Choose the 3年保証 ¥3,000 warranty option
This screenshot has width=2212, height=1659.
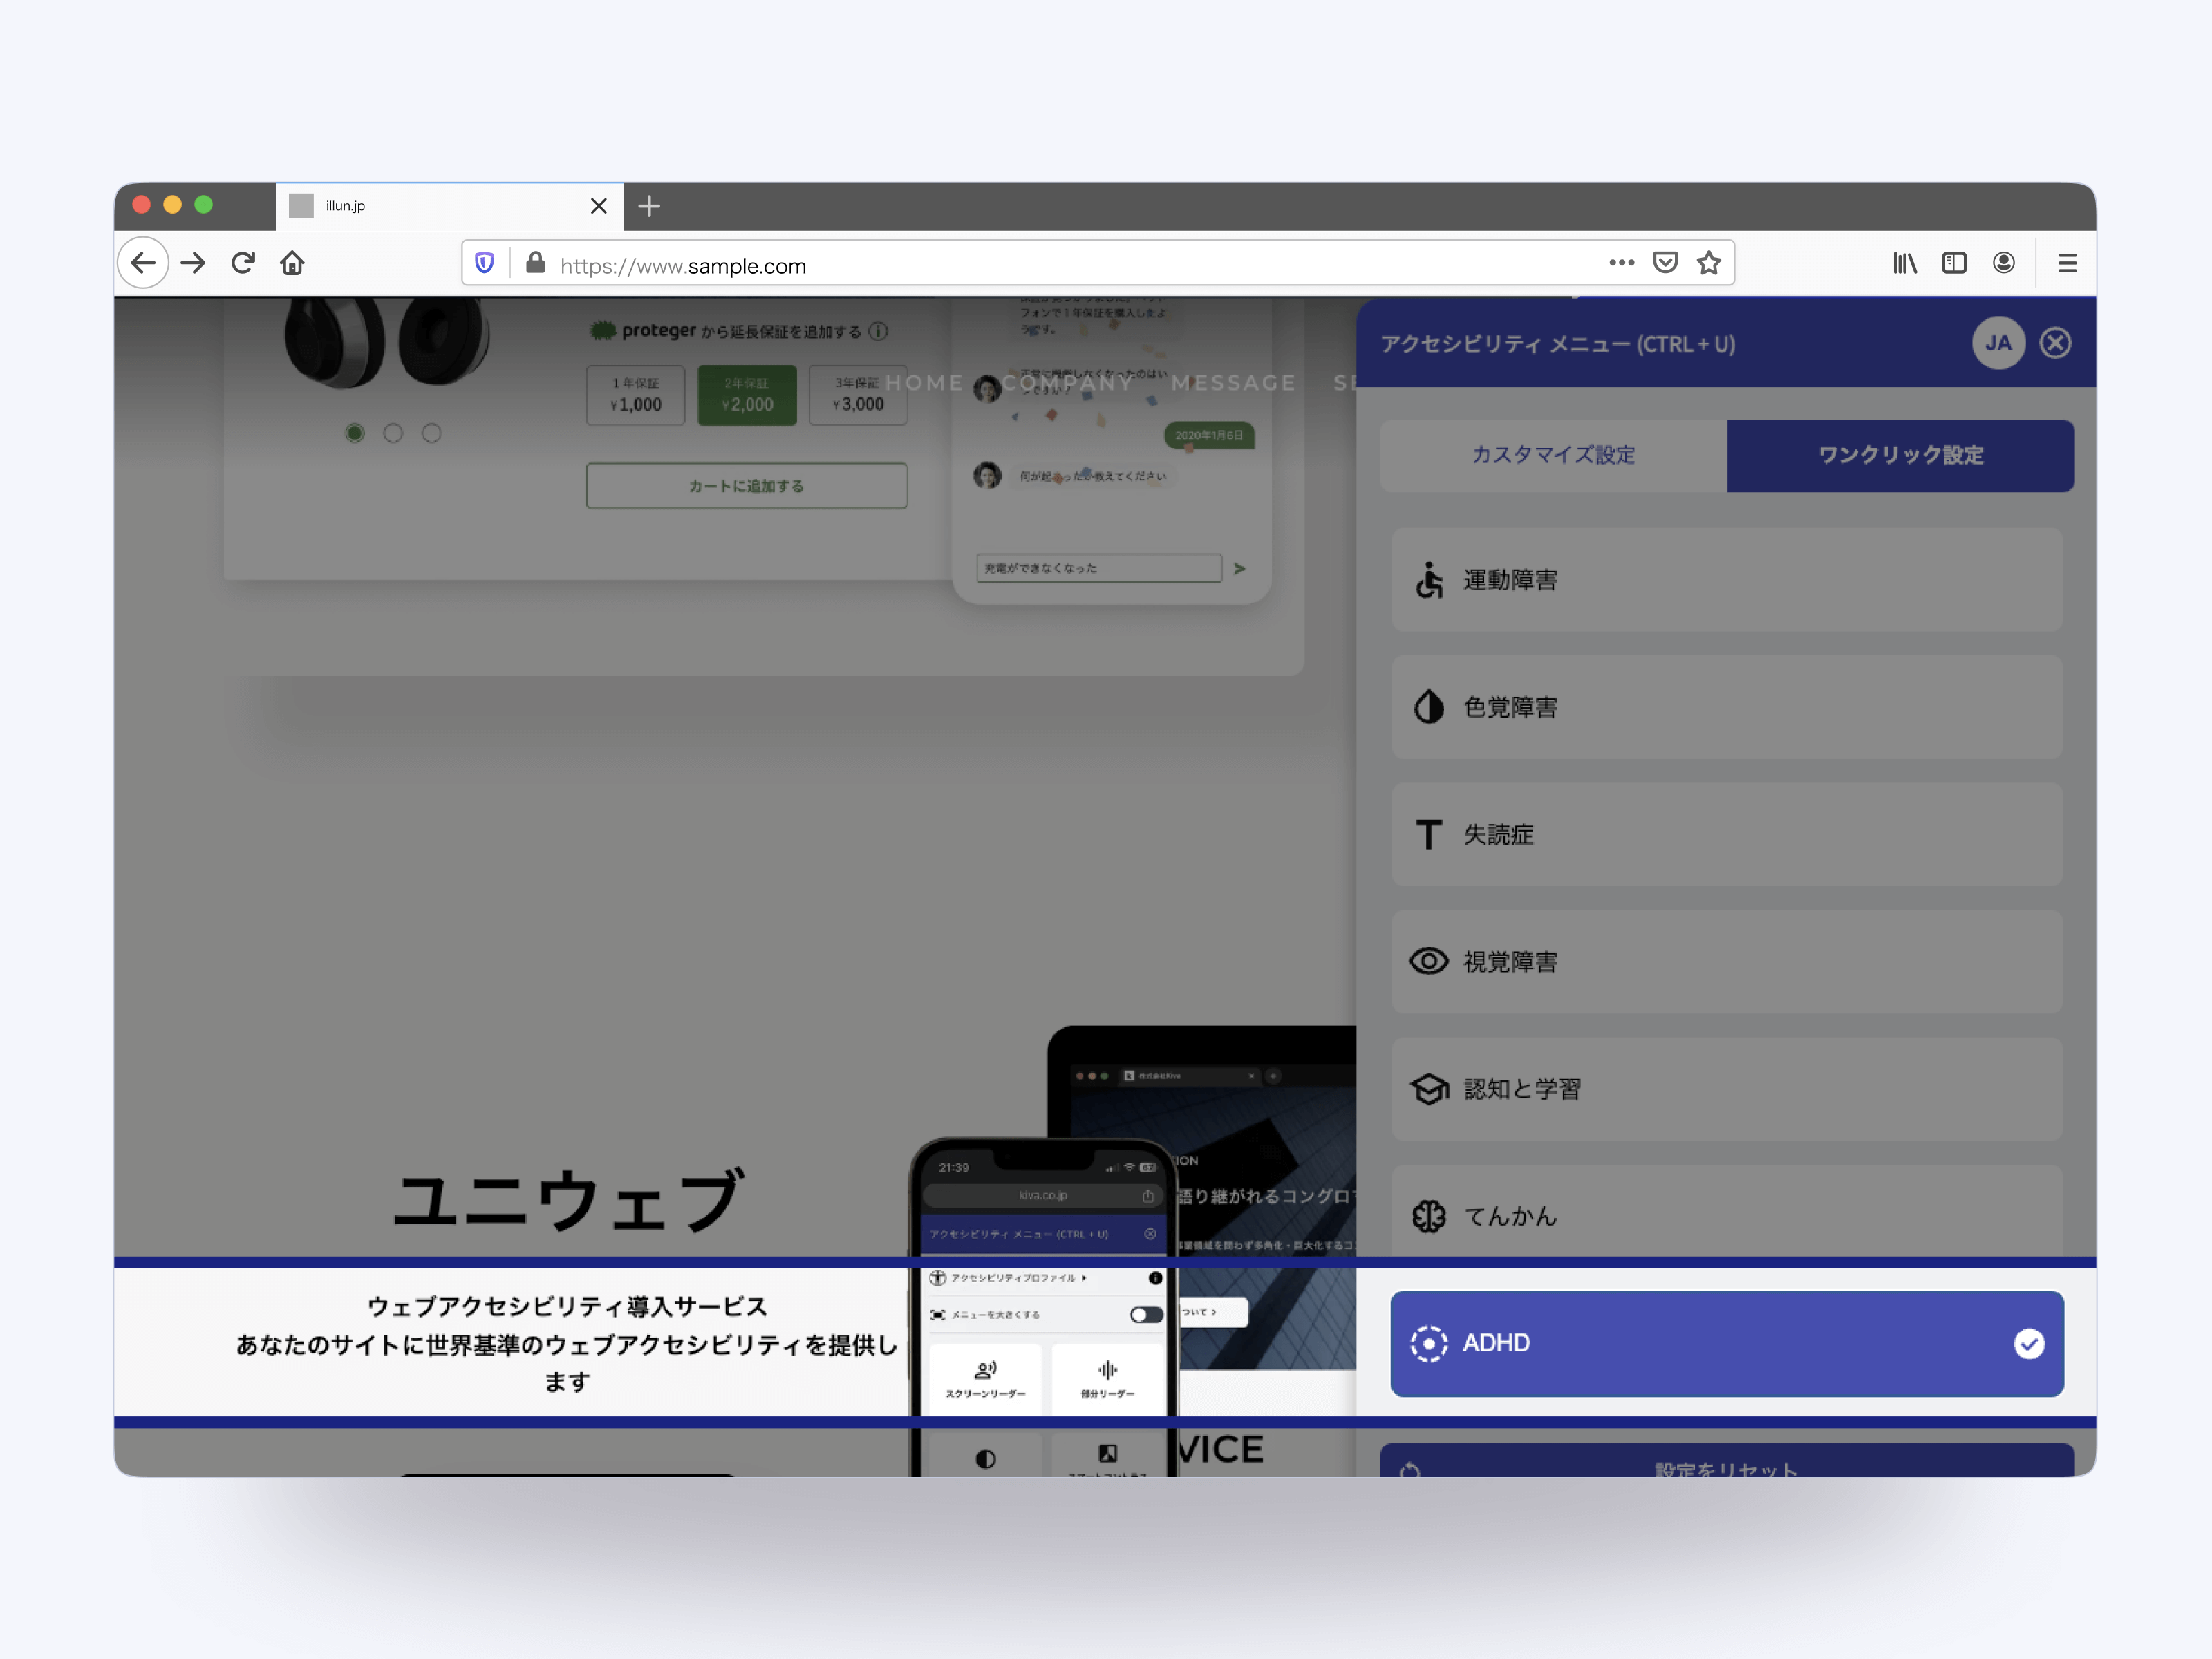(858, 395)
